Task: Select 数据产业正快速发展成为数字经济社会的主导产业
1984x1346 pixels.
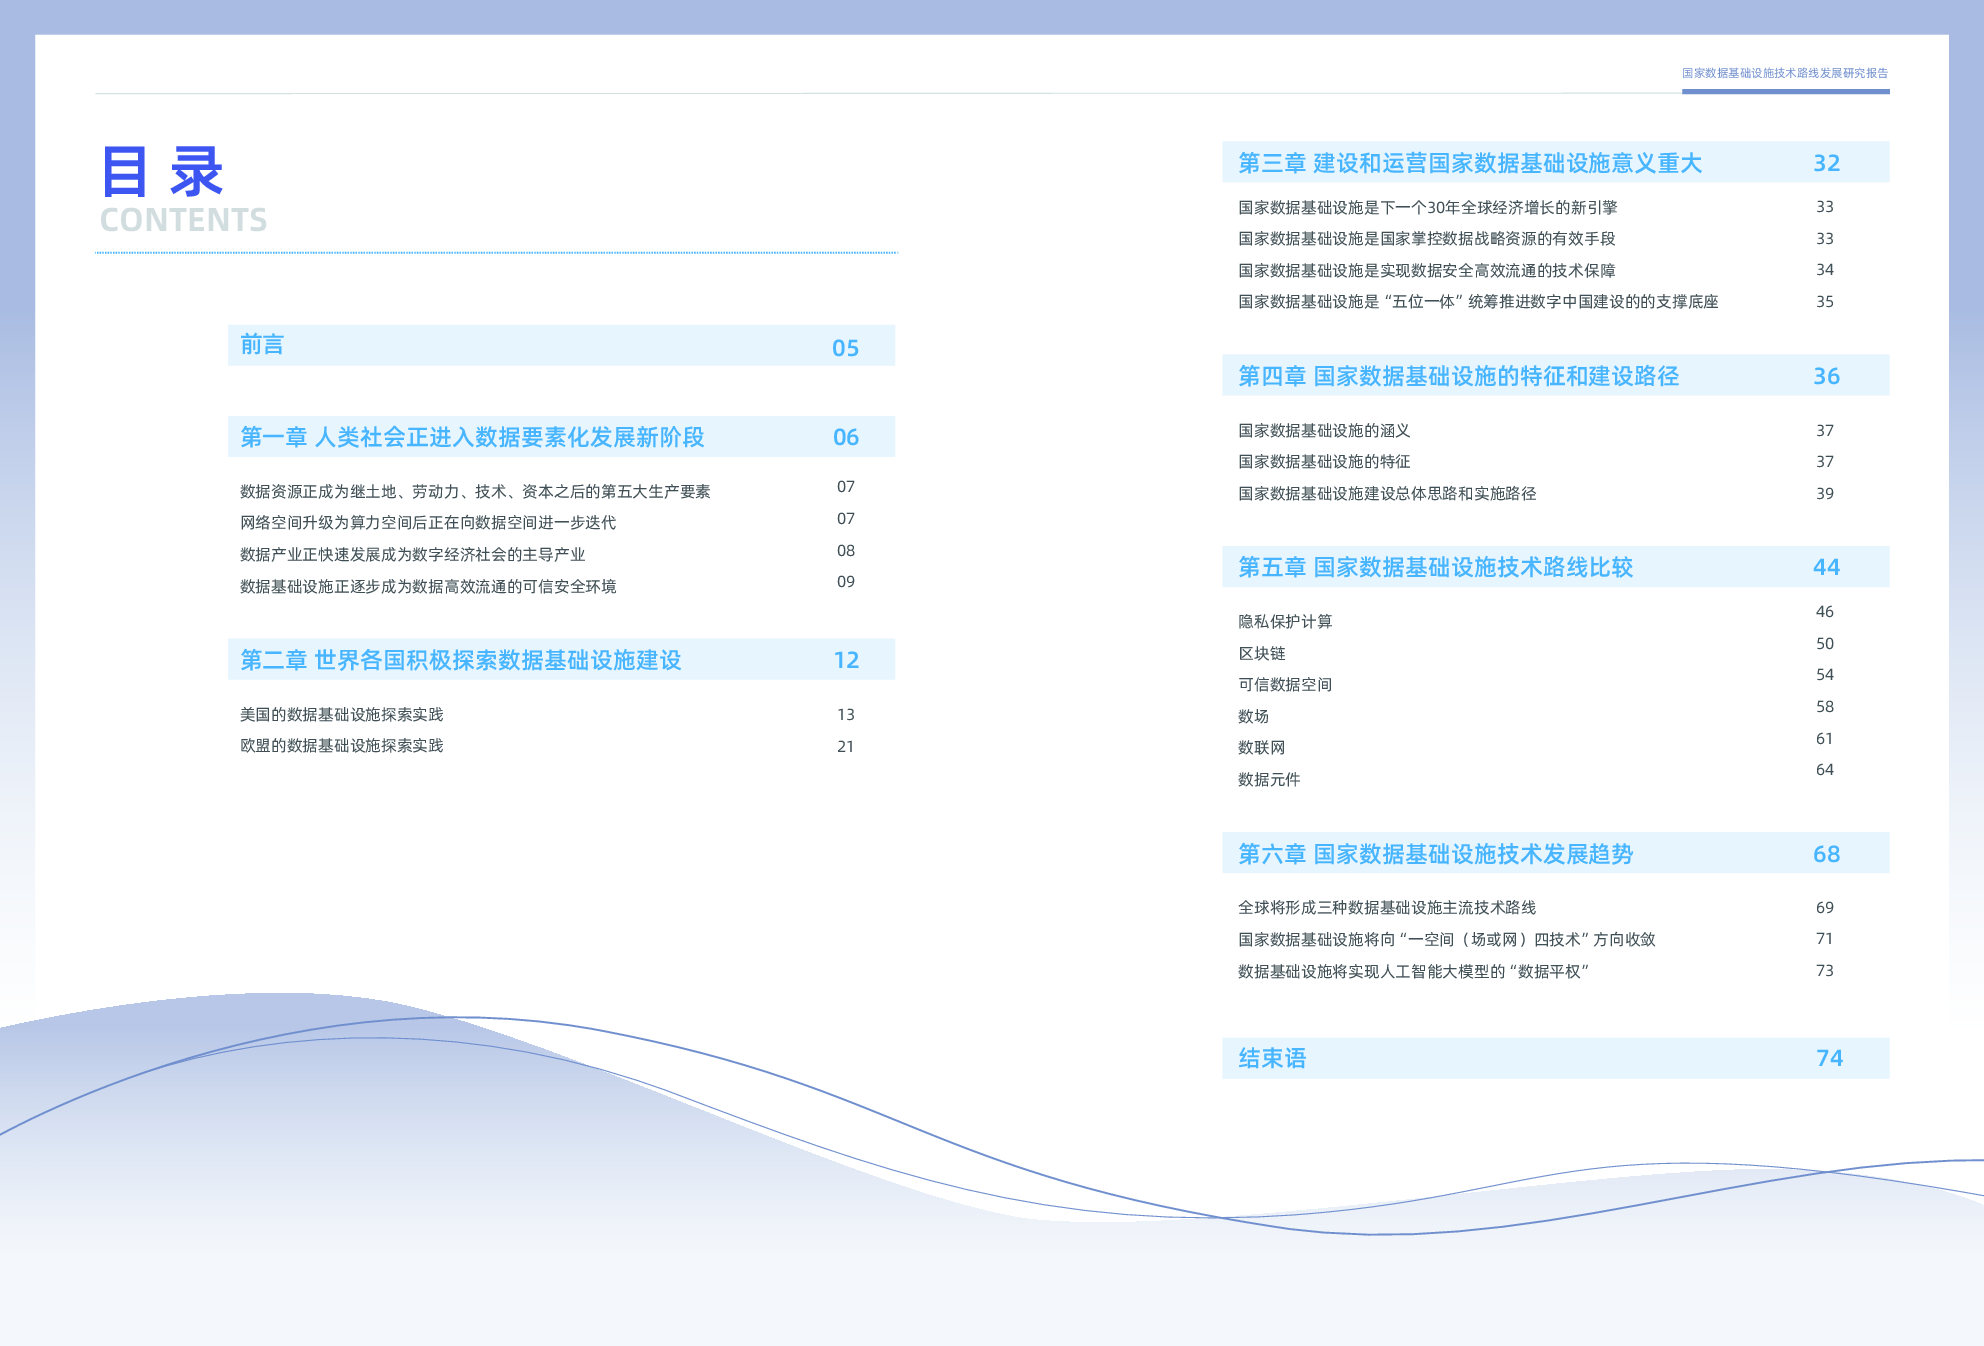Action: click(412, 554)
